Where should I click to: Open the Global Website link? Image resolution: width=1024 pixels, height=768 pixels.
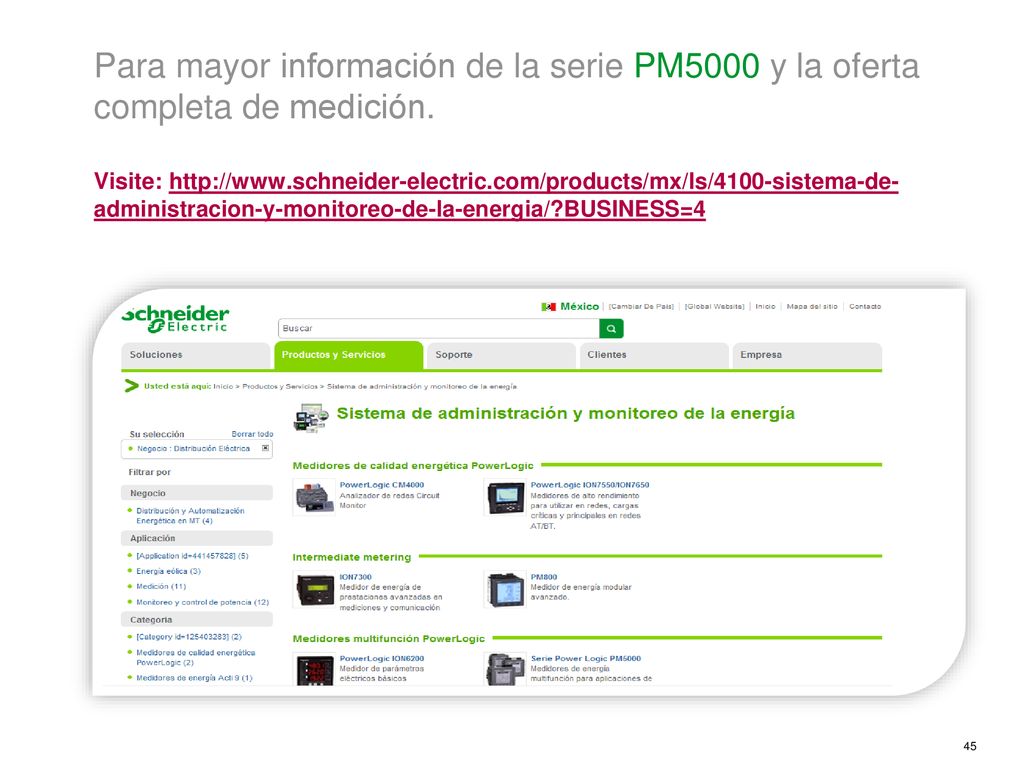(x=714, y=306)
